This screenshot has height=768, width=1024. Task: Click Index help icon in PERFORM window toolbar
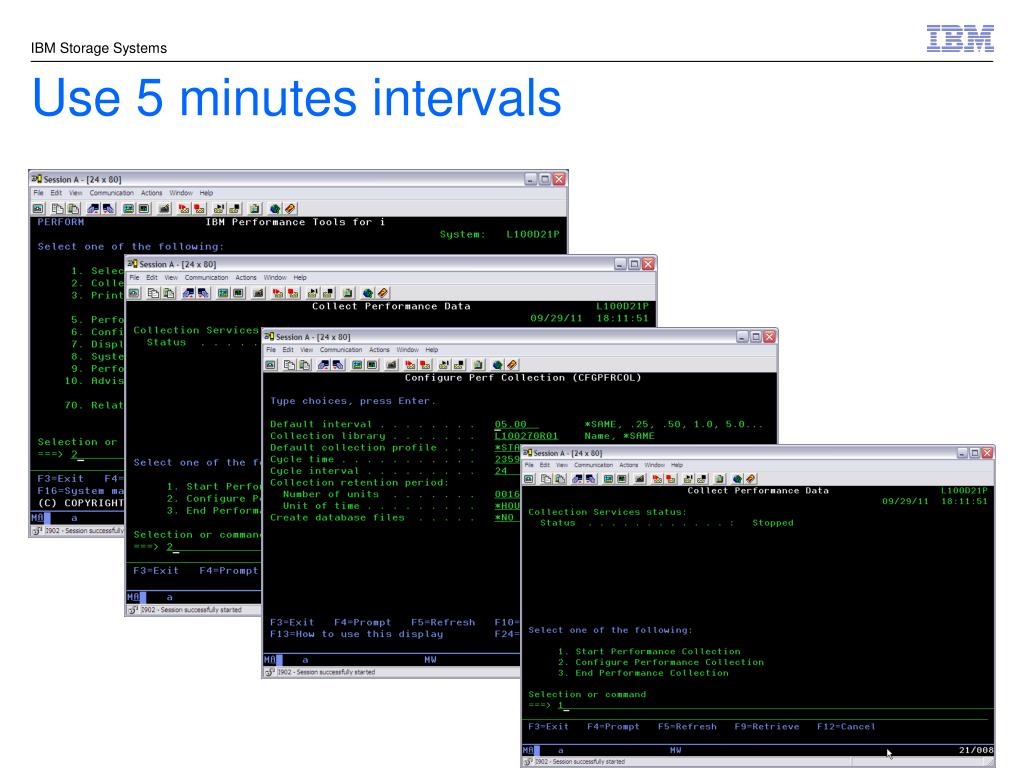click(290, 208)
